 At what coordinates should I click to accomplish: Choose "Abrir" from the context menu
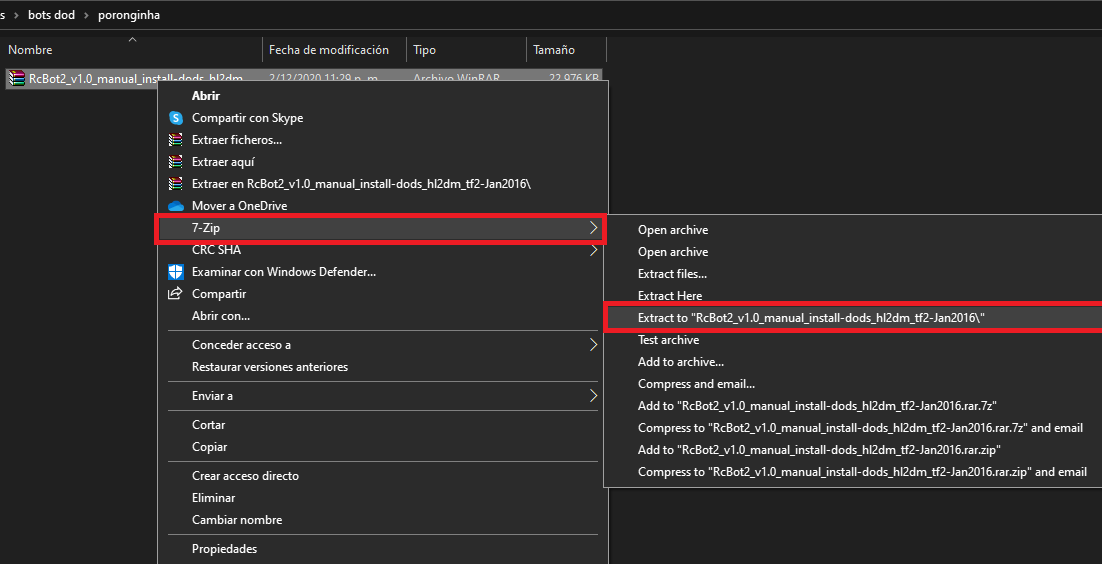click(x=205, y=96)
